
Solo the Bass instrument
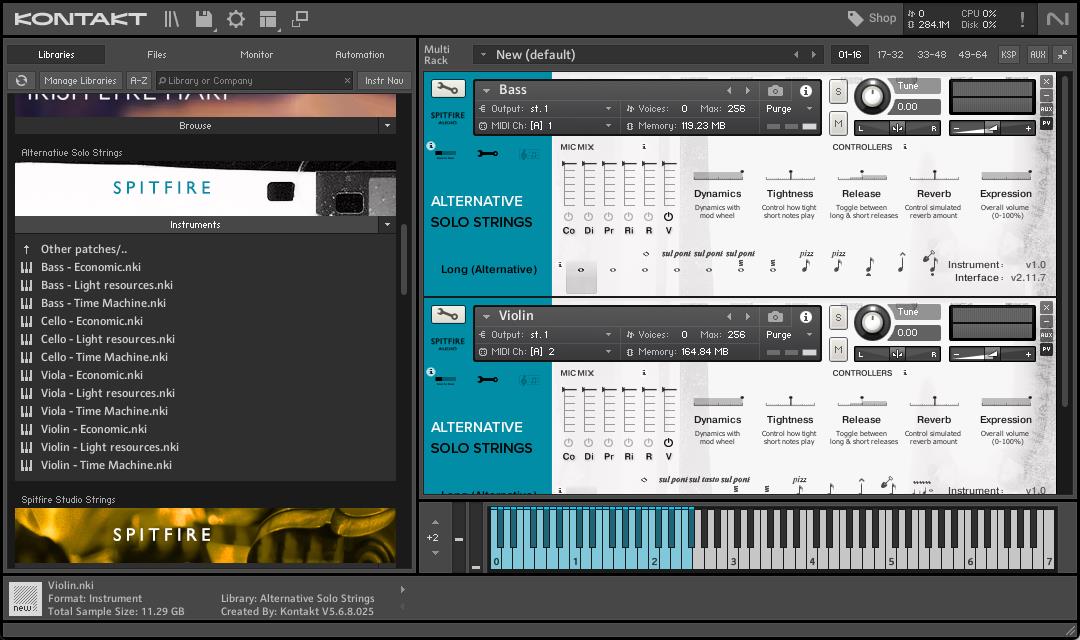[838, 92]
